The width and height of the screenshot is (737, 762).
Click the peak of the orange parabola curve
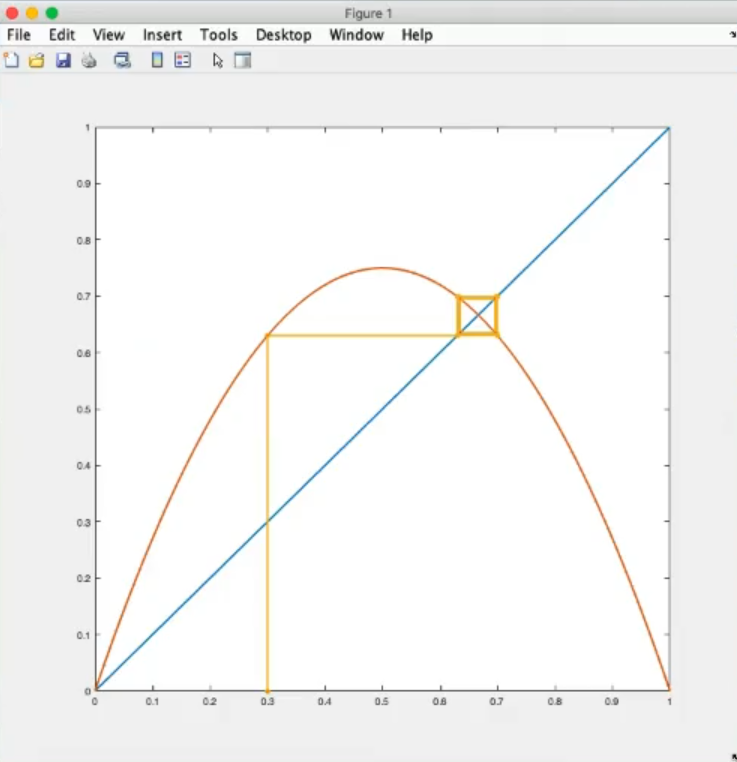coord(382,268)
